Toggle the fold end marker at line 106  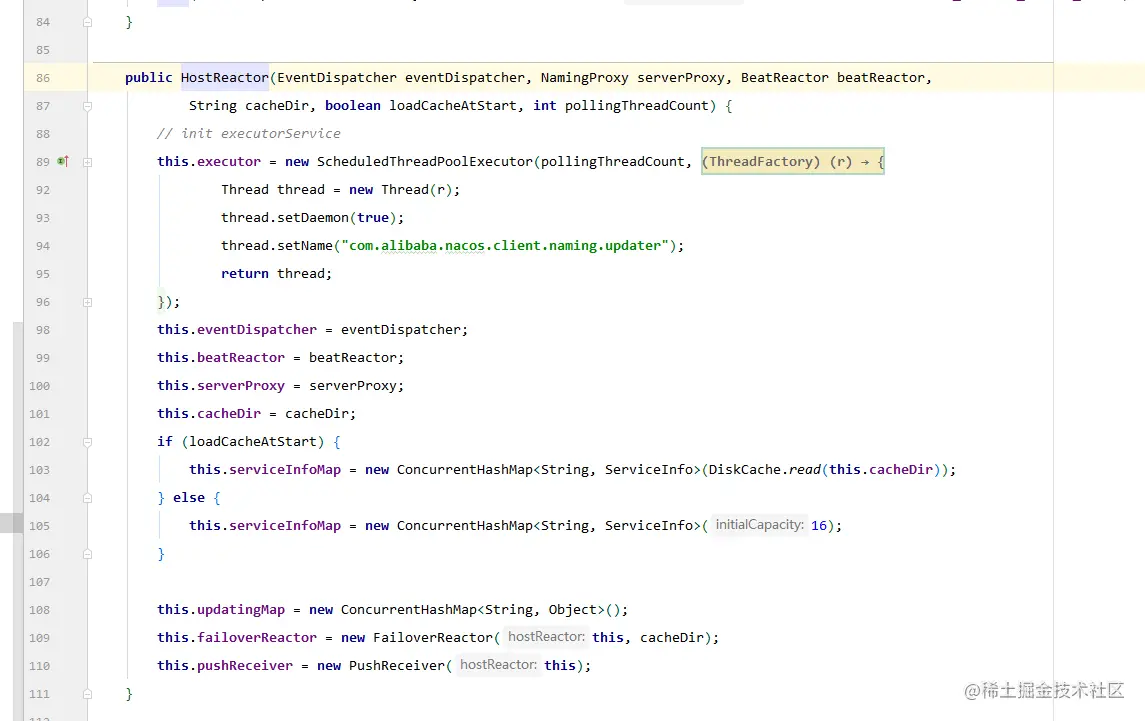(88, 554)
